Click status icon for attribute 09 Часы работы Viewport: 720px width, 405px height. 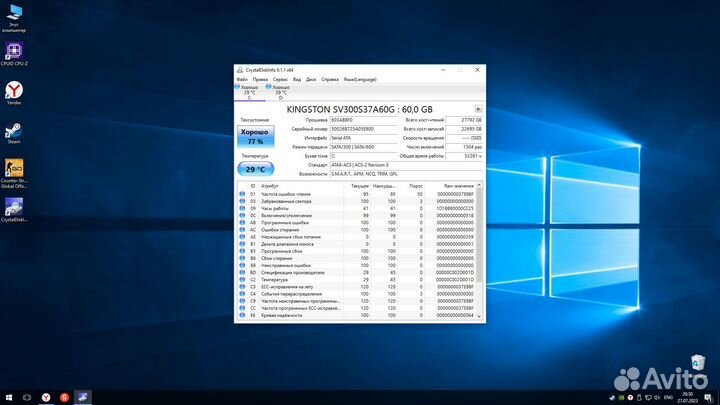pyautogui.click(x=242, y=208)
